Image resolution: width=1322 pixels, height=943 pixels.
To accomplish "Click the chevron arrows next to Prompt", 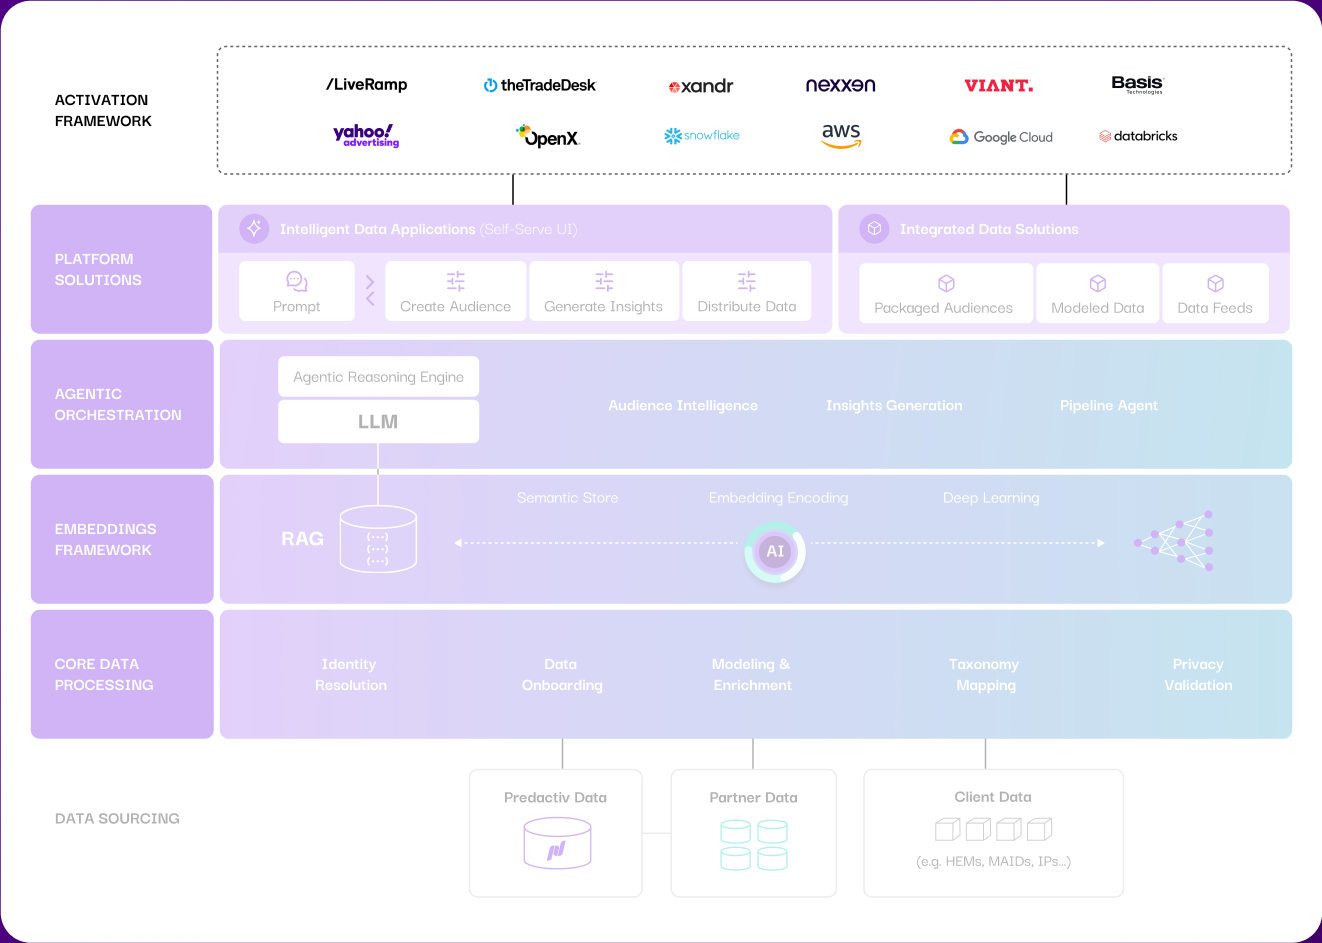I will [370, 291].
